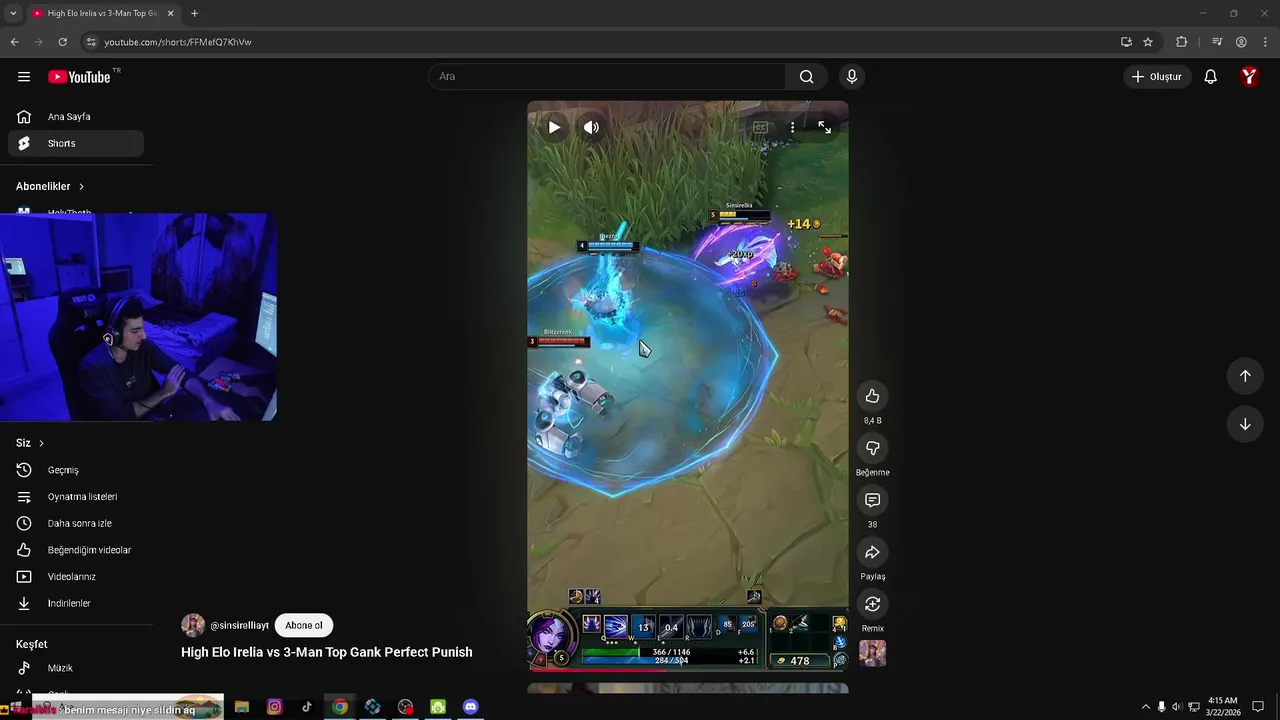Open YouTube notifications bell

coord(1210,77)
